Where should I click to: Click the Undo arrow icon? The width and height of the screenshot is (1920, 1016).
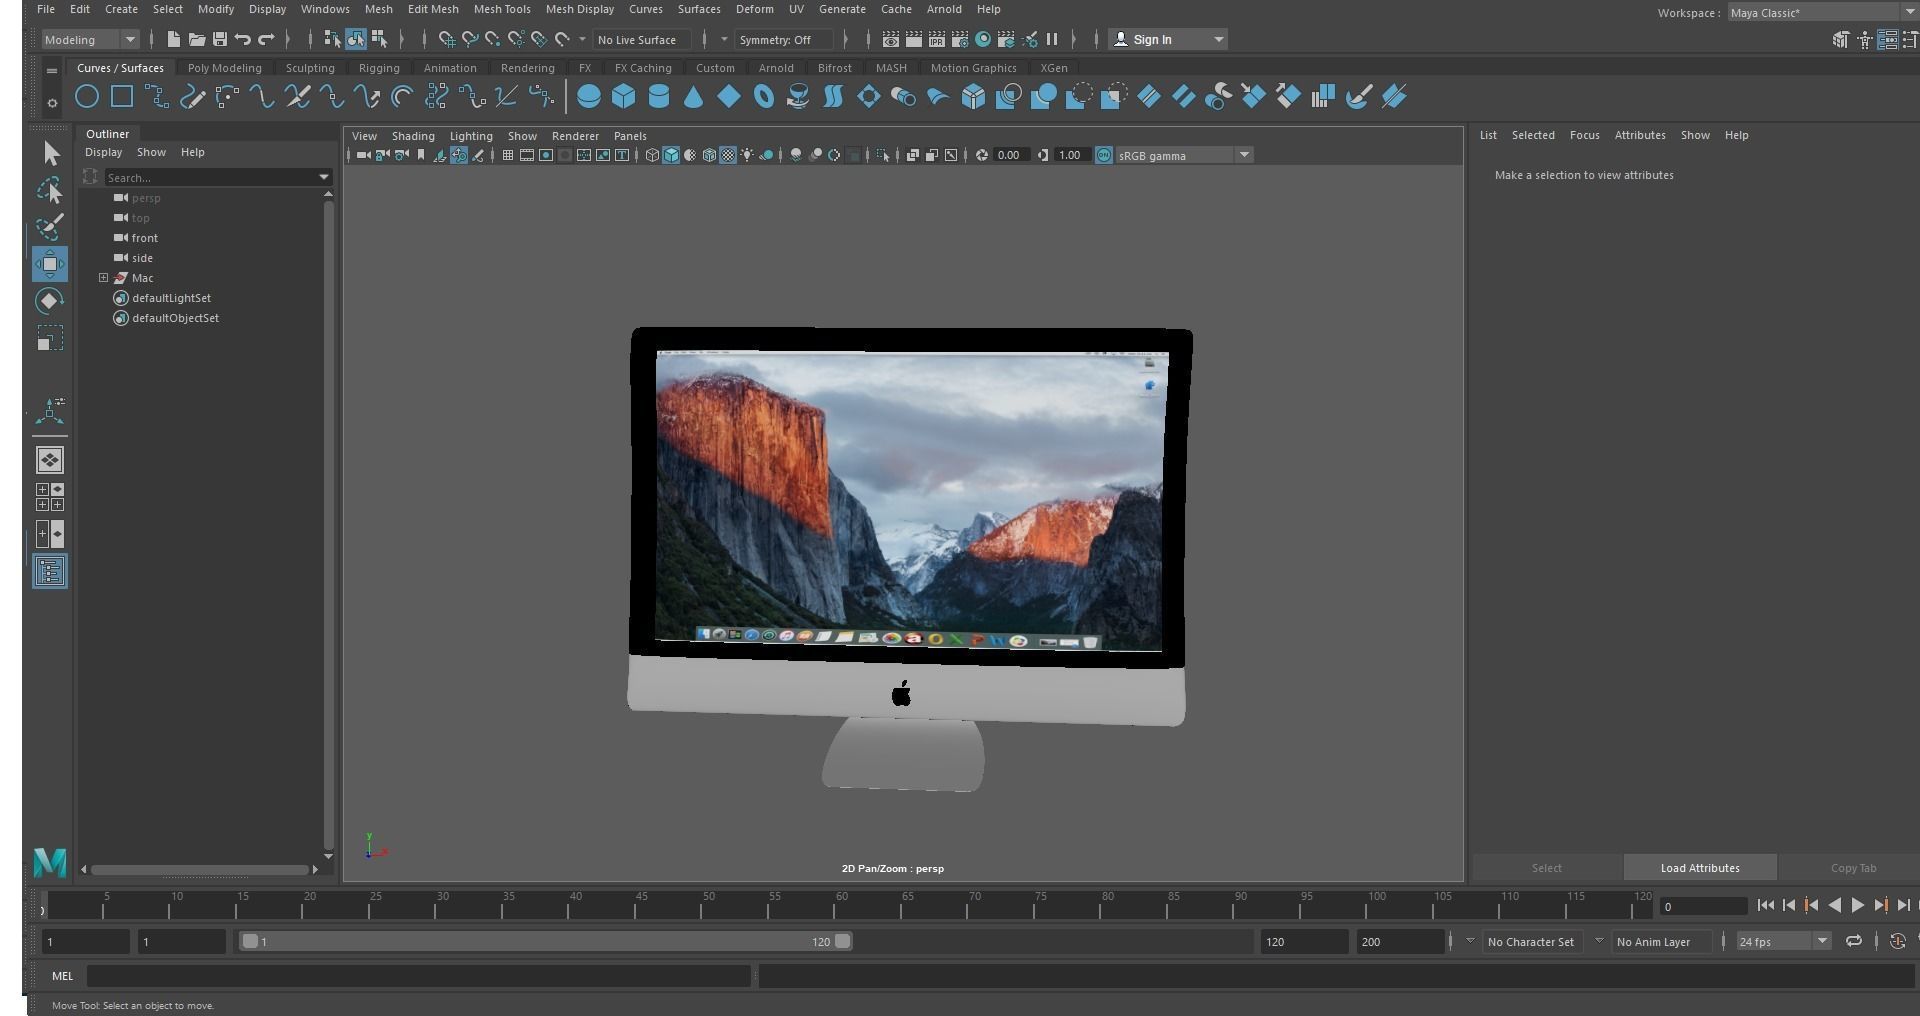243,40
